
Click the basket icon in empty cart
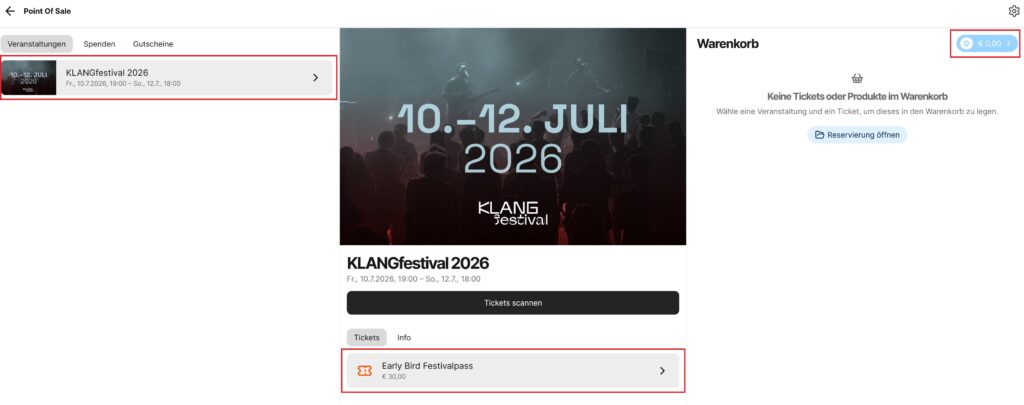pos(857,78)
